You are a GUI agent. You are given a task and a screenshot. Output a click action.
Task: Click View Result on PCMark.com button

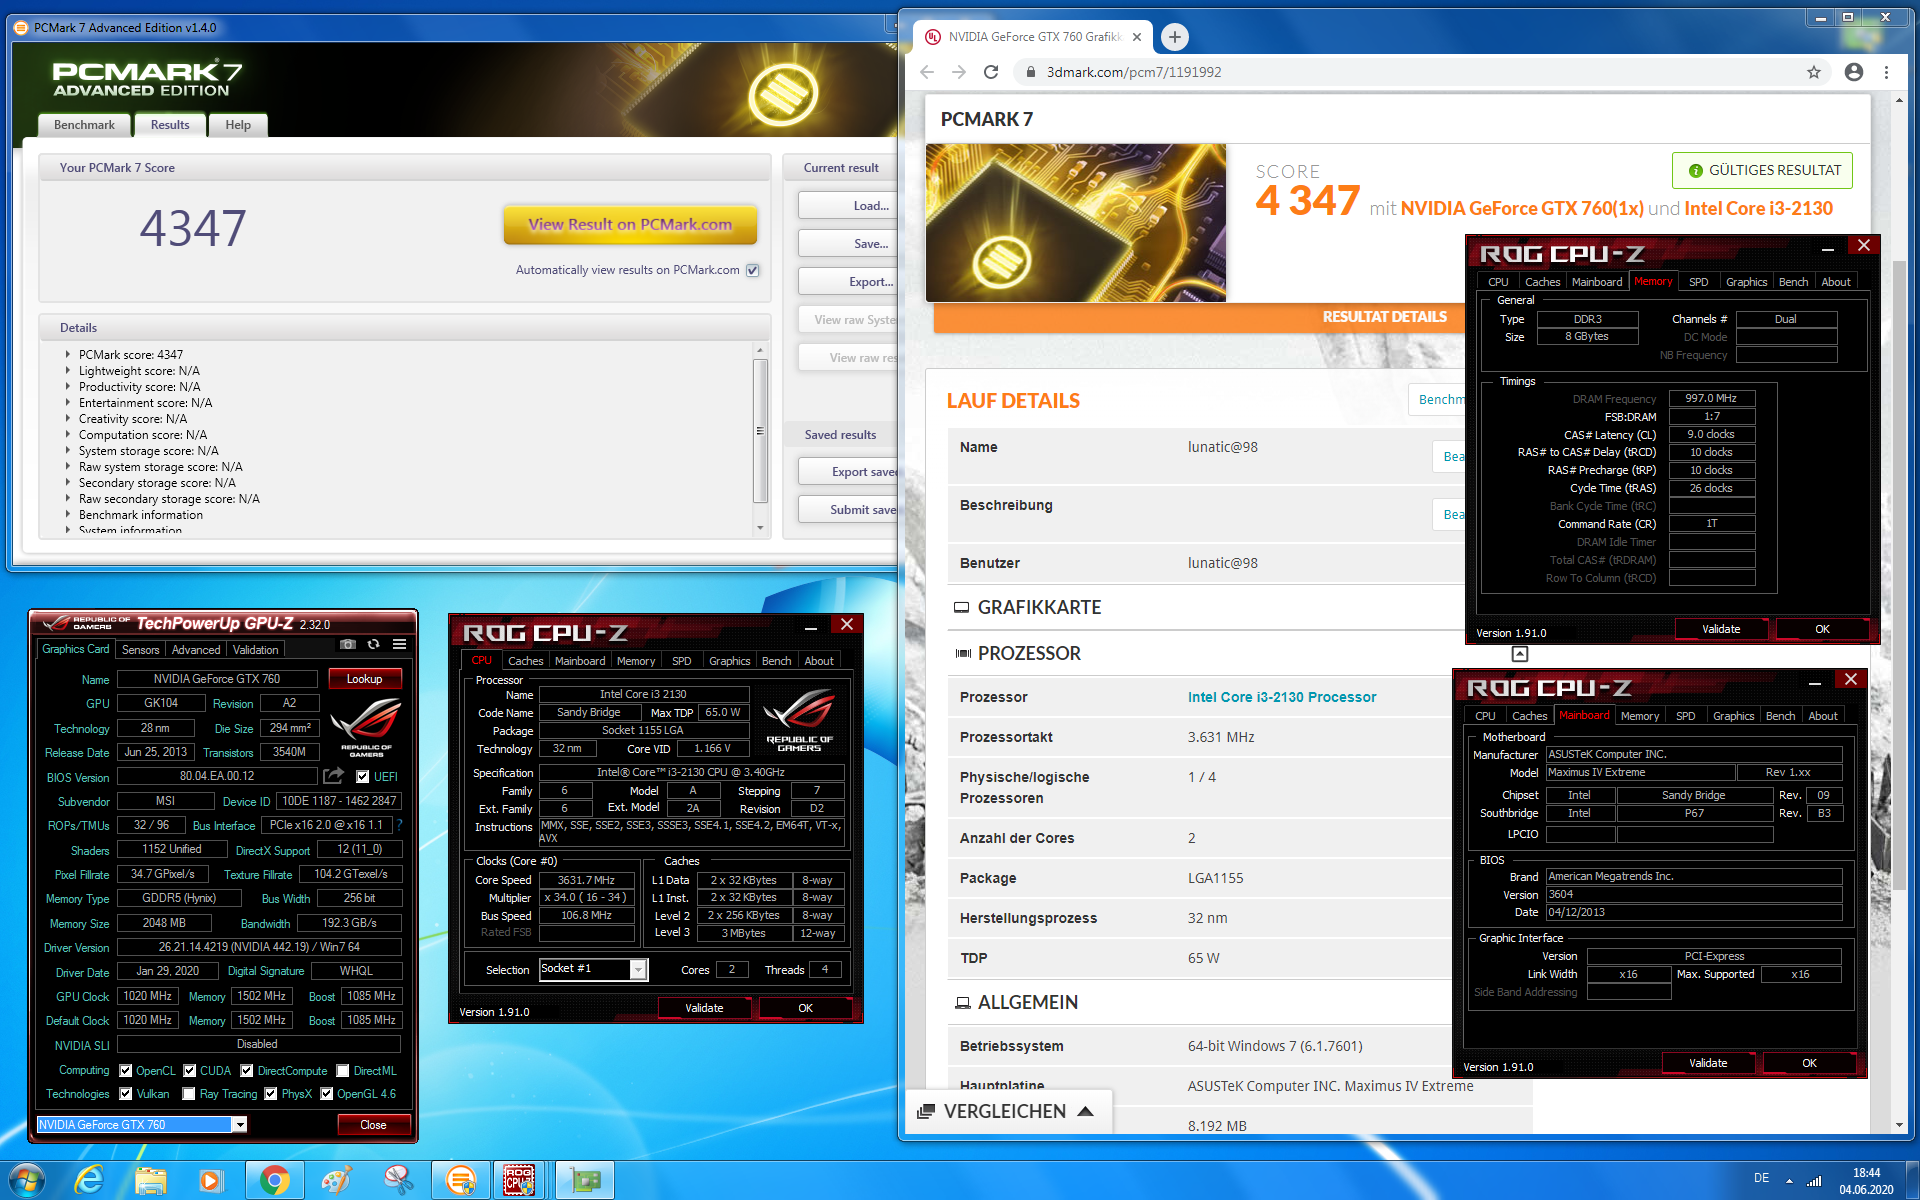point(630,224)
